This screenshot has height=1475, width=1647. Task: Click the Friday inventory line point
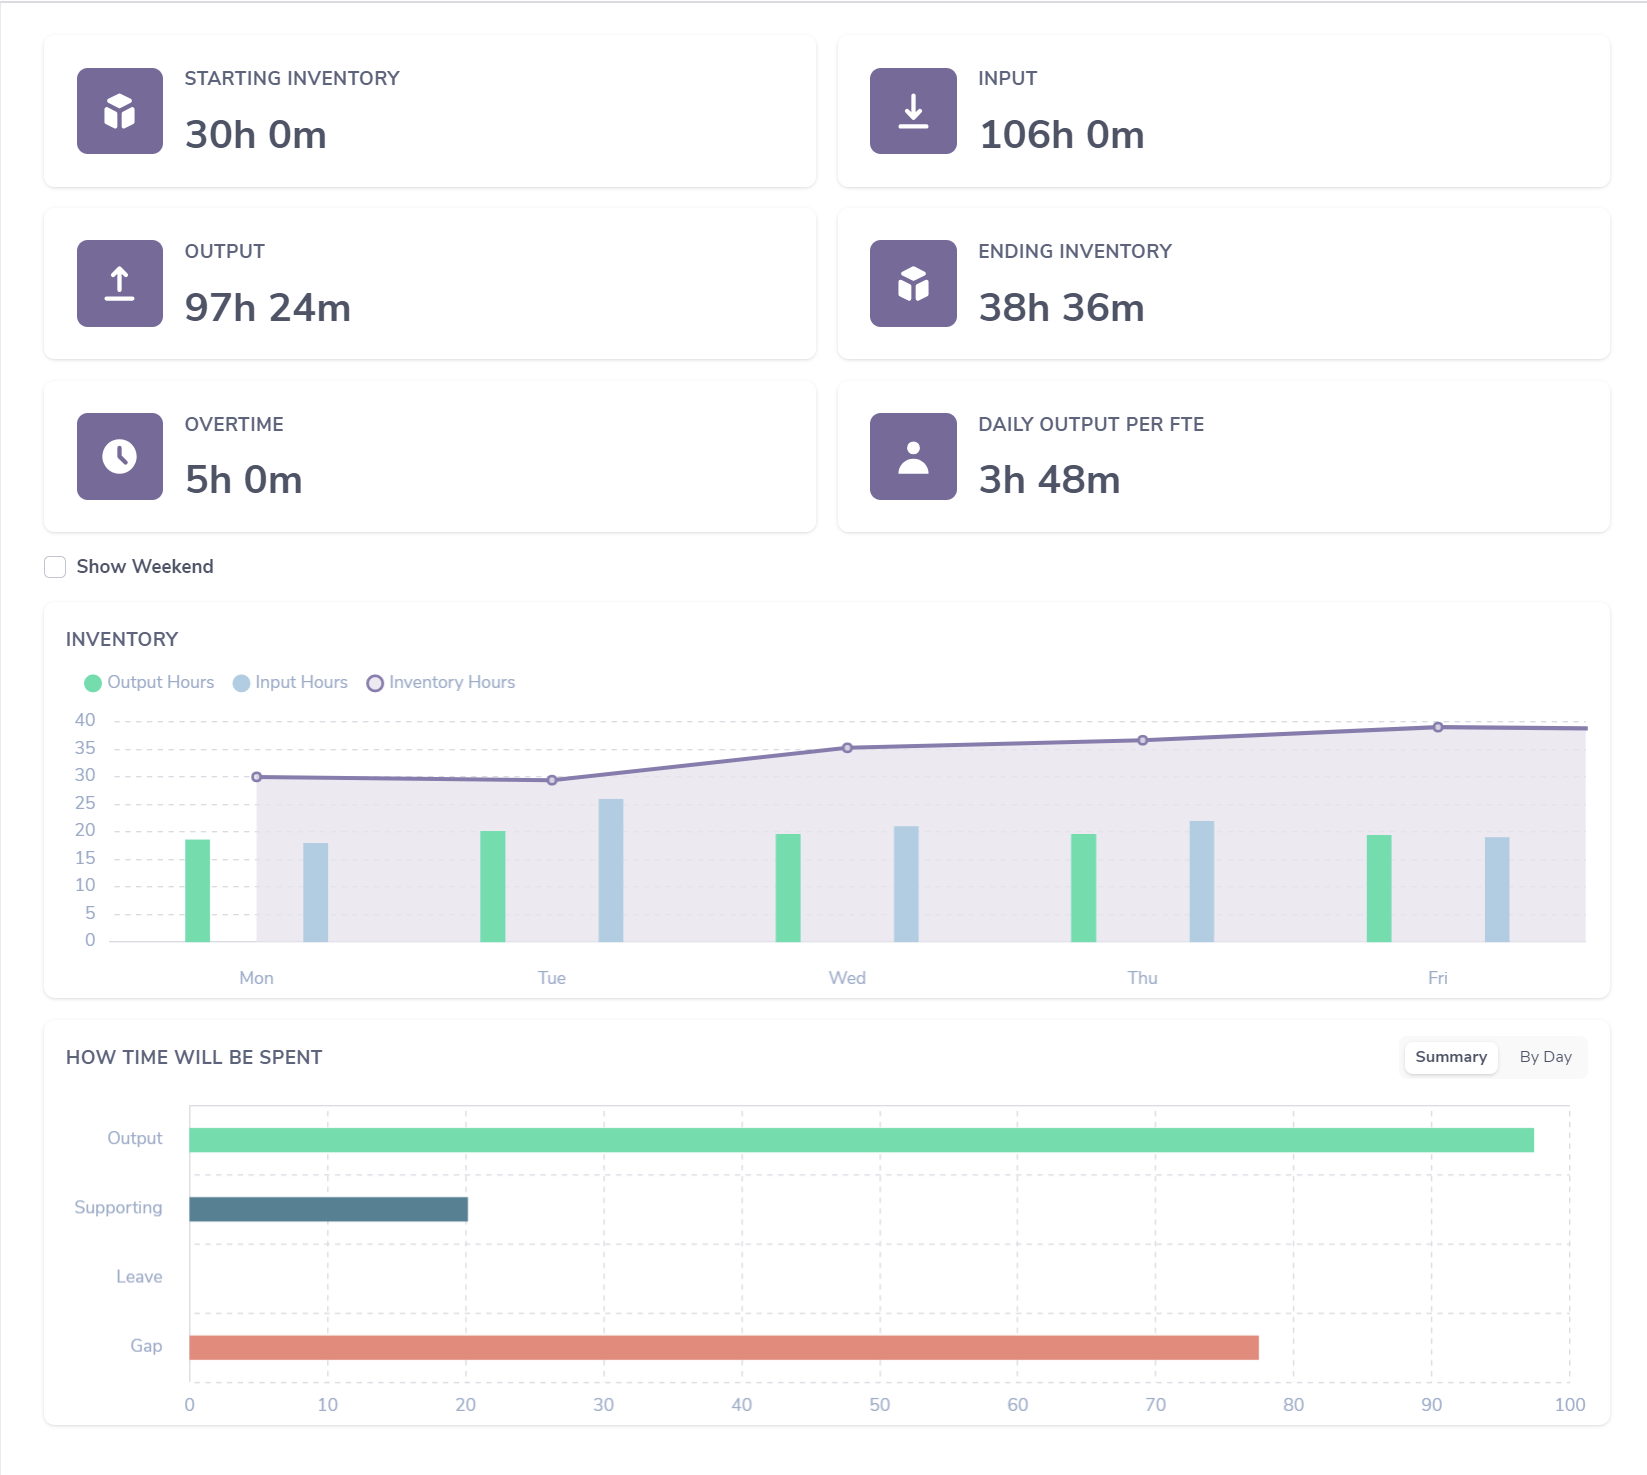click(1438, 727)
